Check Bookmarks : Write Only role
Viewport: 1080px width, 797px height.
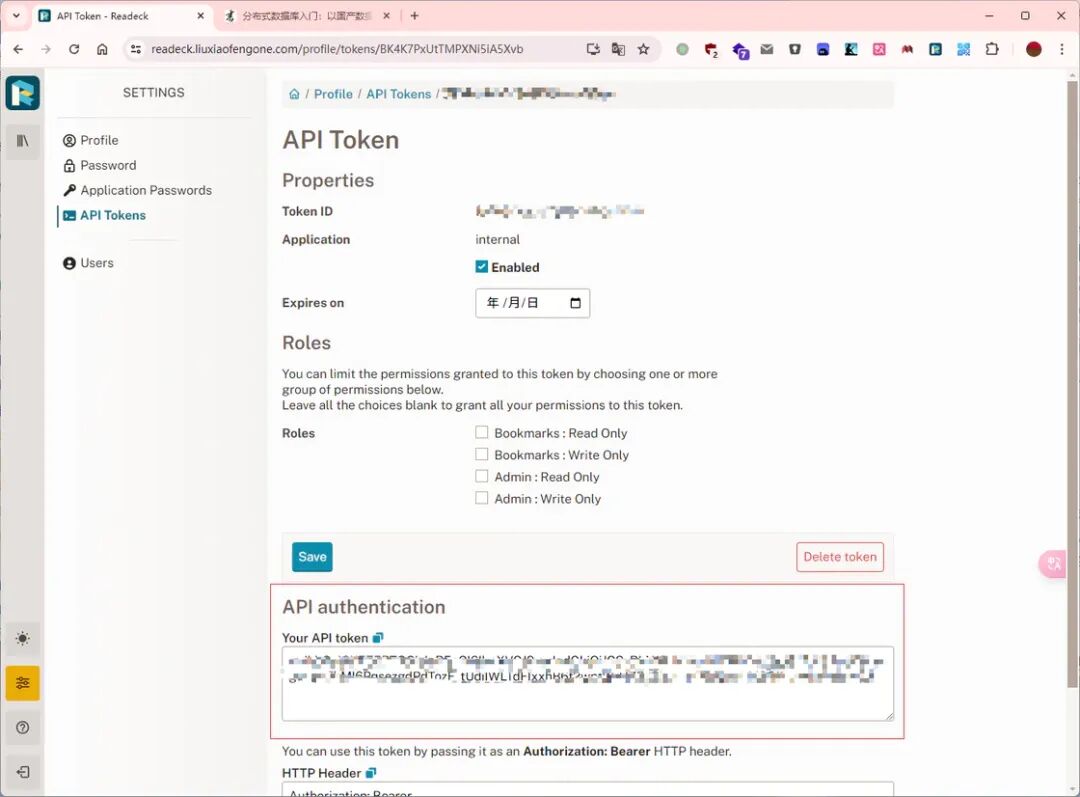[x=481, y=455]
